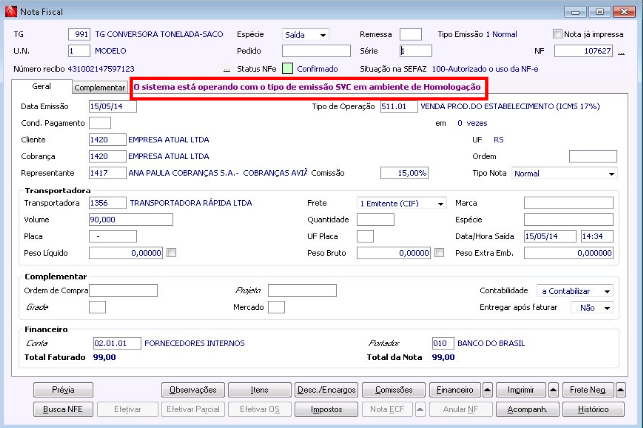Image resolution: width=643 pixels, height=428 pixels.
Task: Click the Projeto input field
Action: [x=303, y=291]
